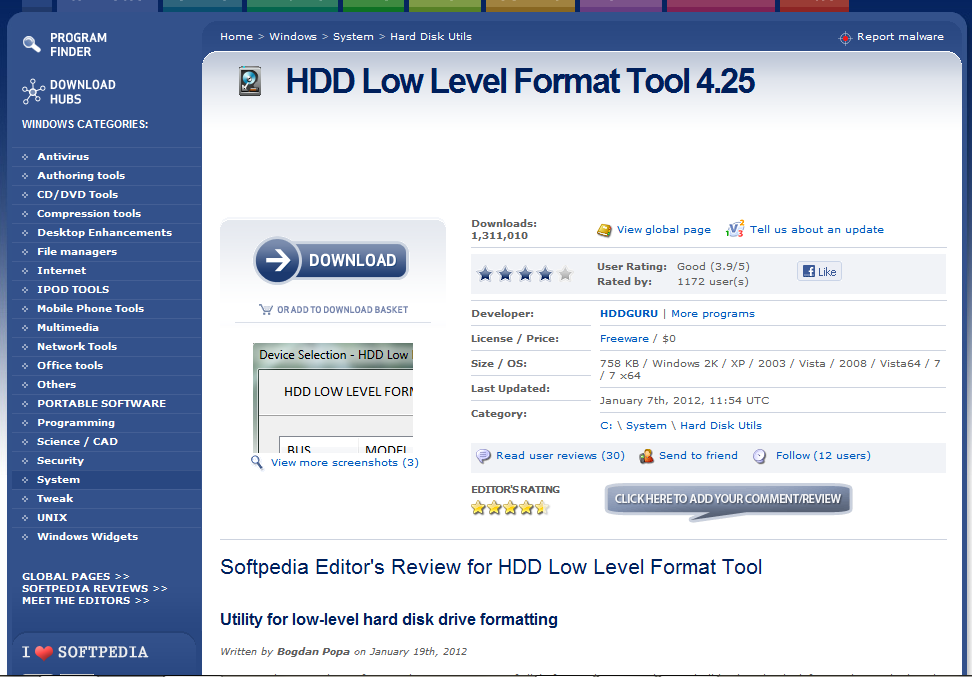Open the Security category
Viewport: 972px width, 677px height.
pos(60,461)
